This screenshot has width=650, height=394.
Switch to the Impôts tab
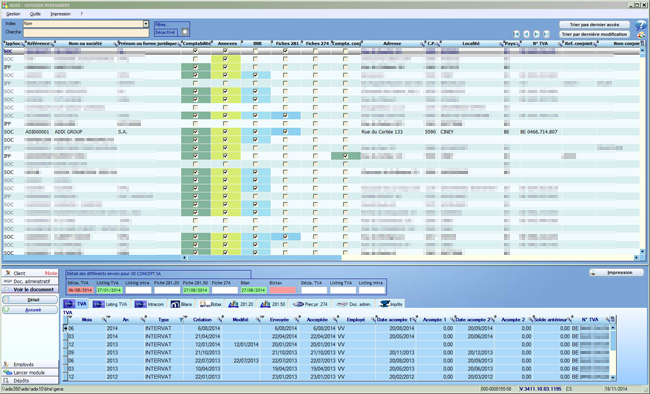click(391, 304)
